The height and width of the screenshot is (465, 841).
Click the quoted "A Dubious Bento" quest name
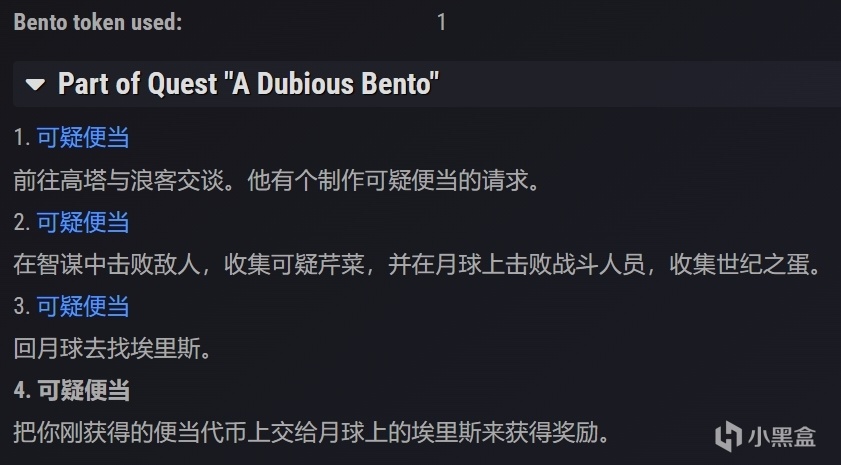click(335, 84)
